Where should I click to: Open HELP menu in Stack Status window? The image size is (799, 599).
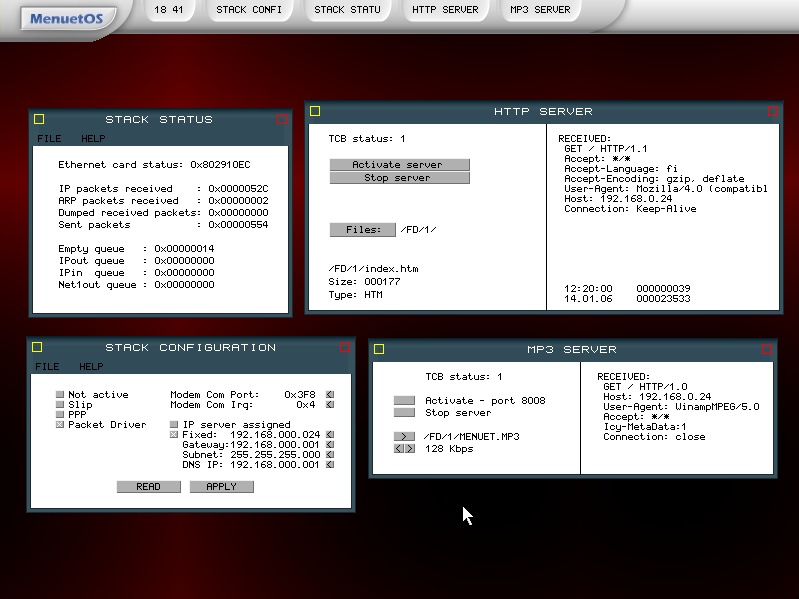(x=93, y=139)
